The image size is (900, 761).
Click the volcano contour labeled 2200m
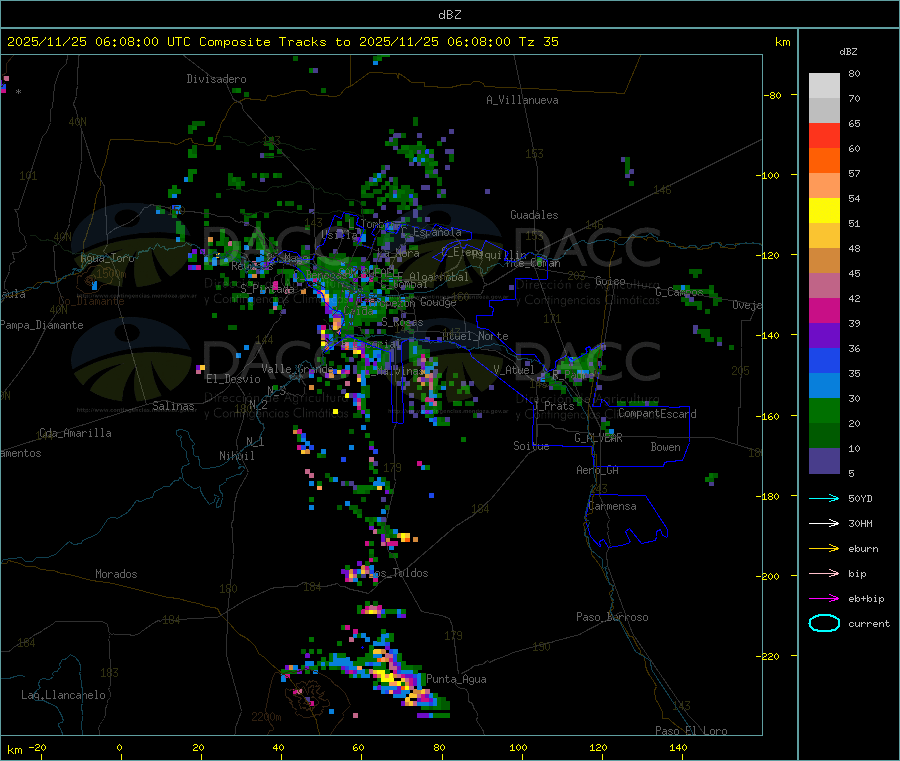pyautogui.click(x=307, y=696)
